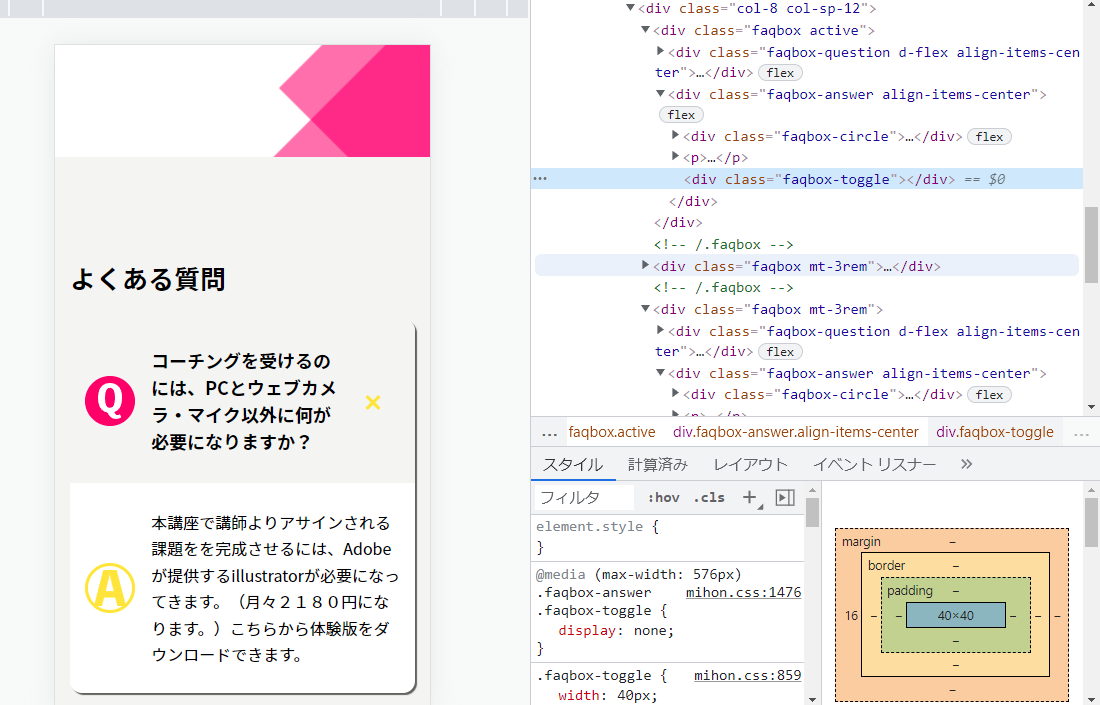Expand the collapsed faqbox mt-3rem div

coord(645,266)
